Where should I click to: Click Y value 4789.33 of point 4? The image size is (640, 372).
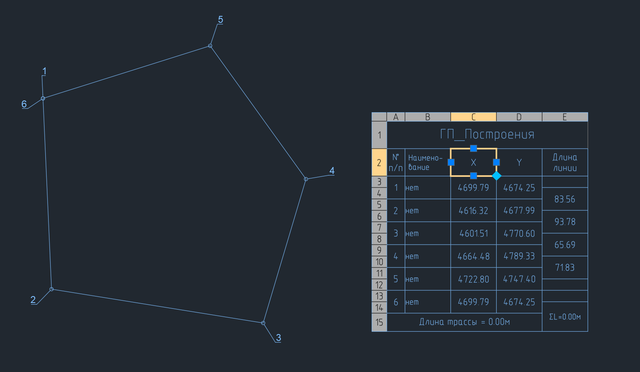[519, 256]
